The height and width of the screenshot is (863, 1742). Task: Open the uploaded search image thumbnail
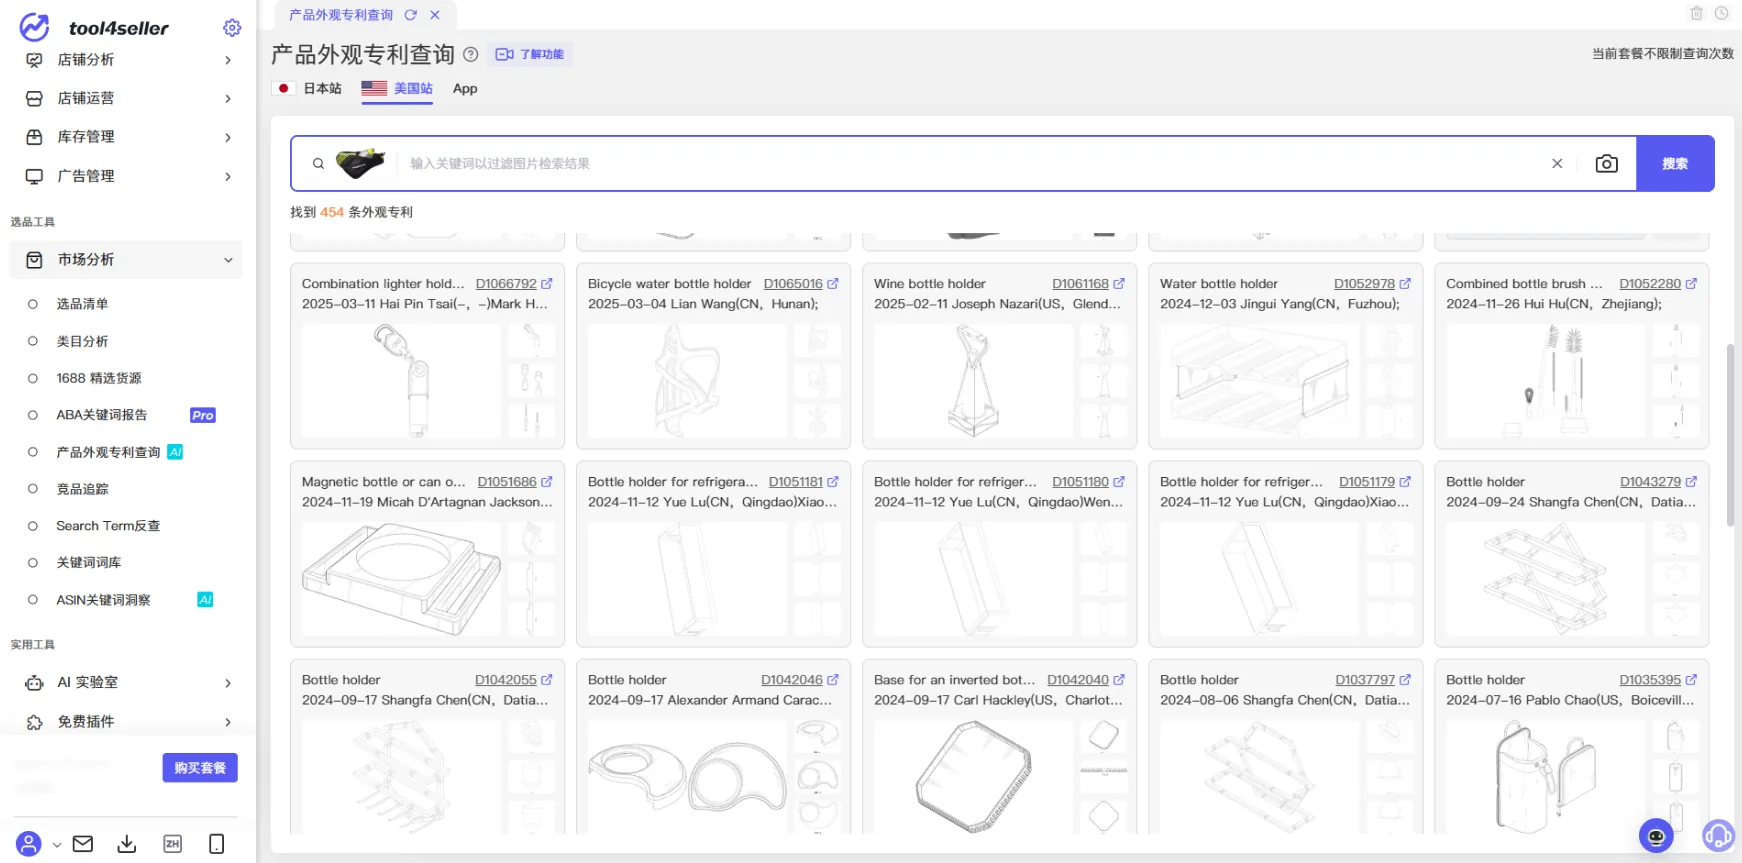pos(361,162)
